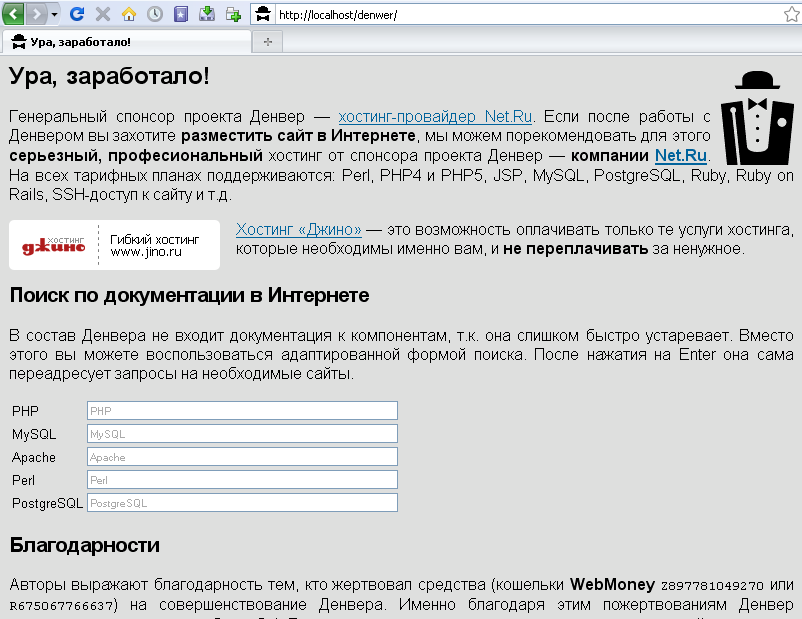The width and height of the screenshot is (802, 619).
Task: Click the 'Благодарности' heading
Action: (84, 545)
